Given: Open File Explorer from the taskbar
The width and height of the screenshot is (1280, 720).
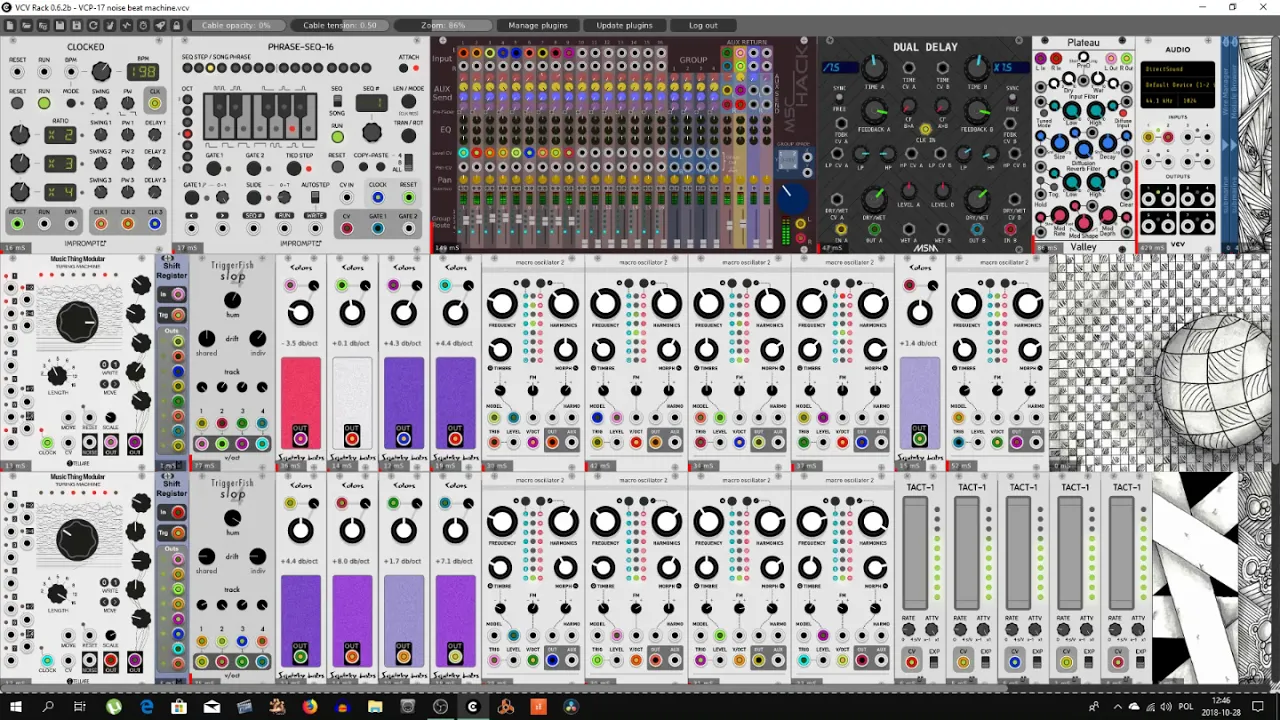Looking at the screenshot, I should 374,707.
